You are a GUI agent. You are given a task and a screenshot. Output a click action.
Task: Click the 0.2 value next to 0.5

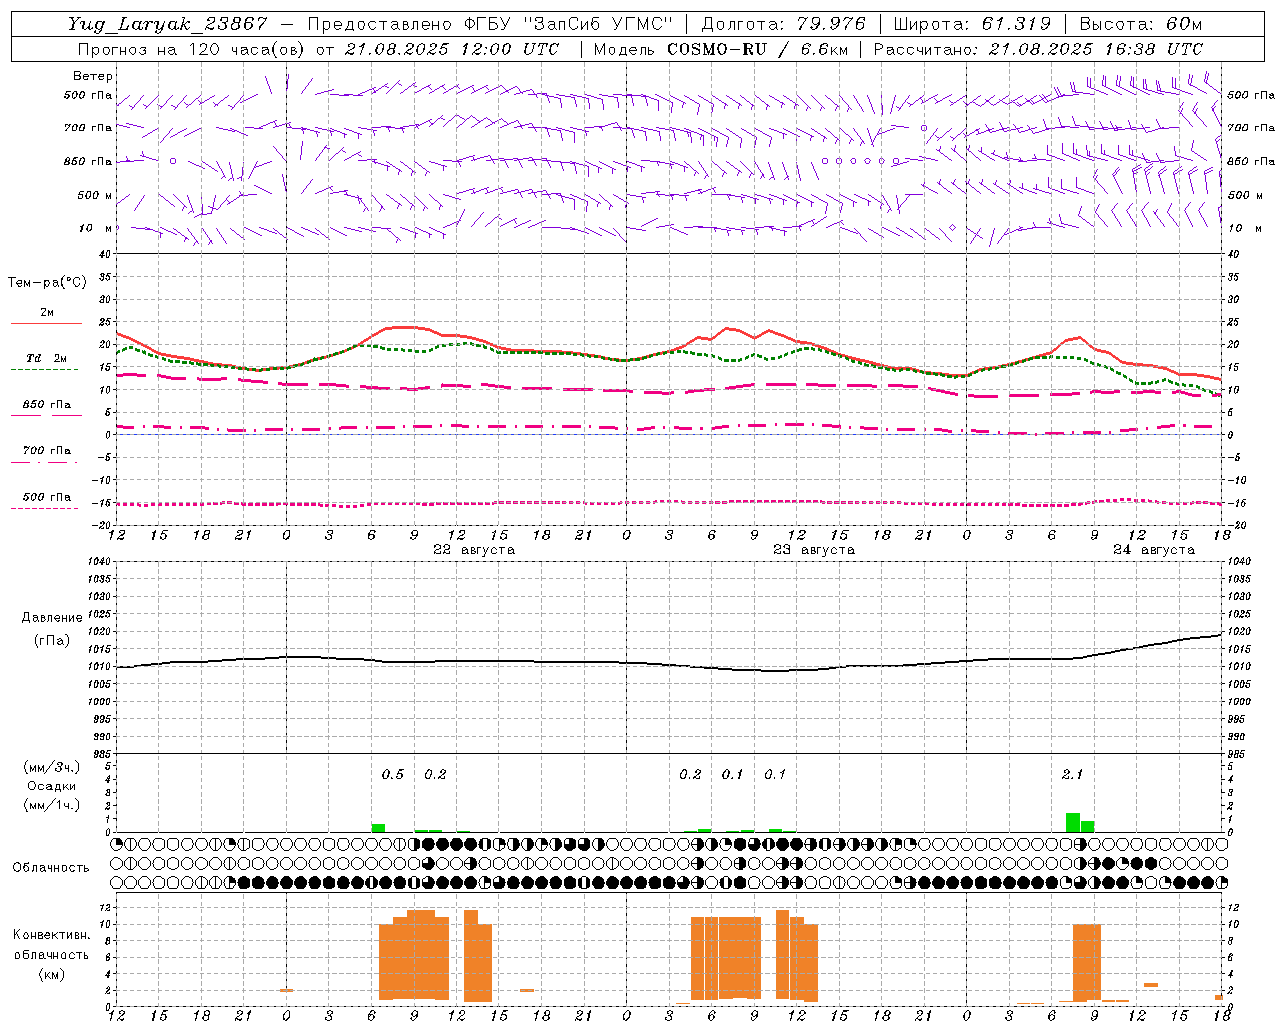tap(435, 775)
